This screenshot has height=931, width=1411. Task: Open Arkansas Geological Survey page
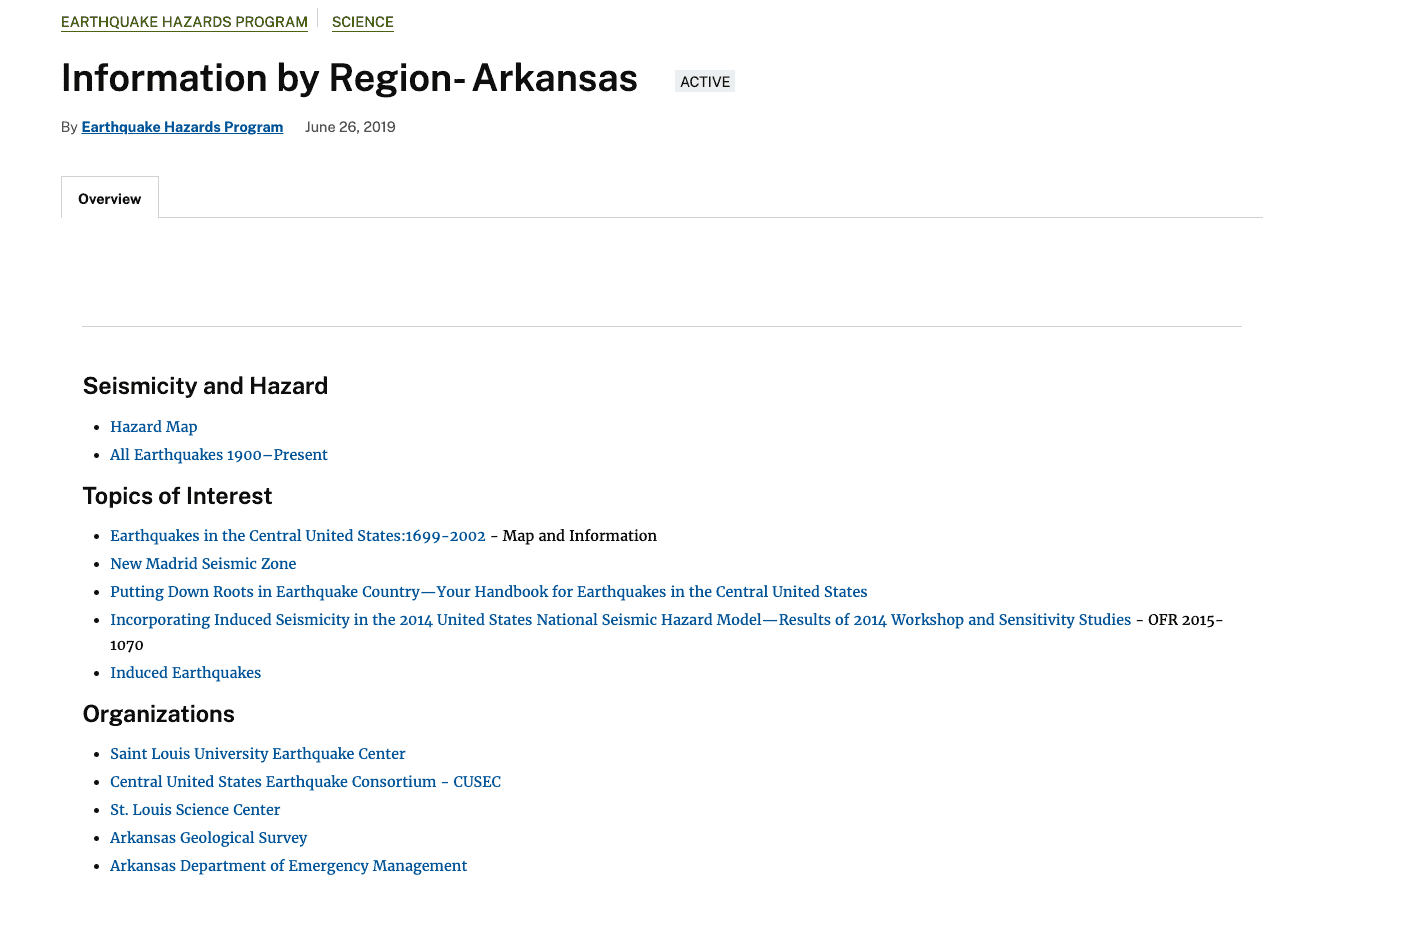(x=208, y=838)
